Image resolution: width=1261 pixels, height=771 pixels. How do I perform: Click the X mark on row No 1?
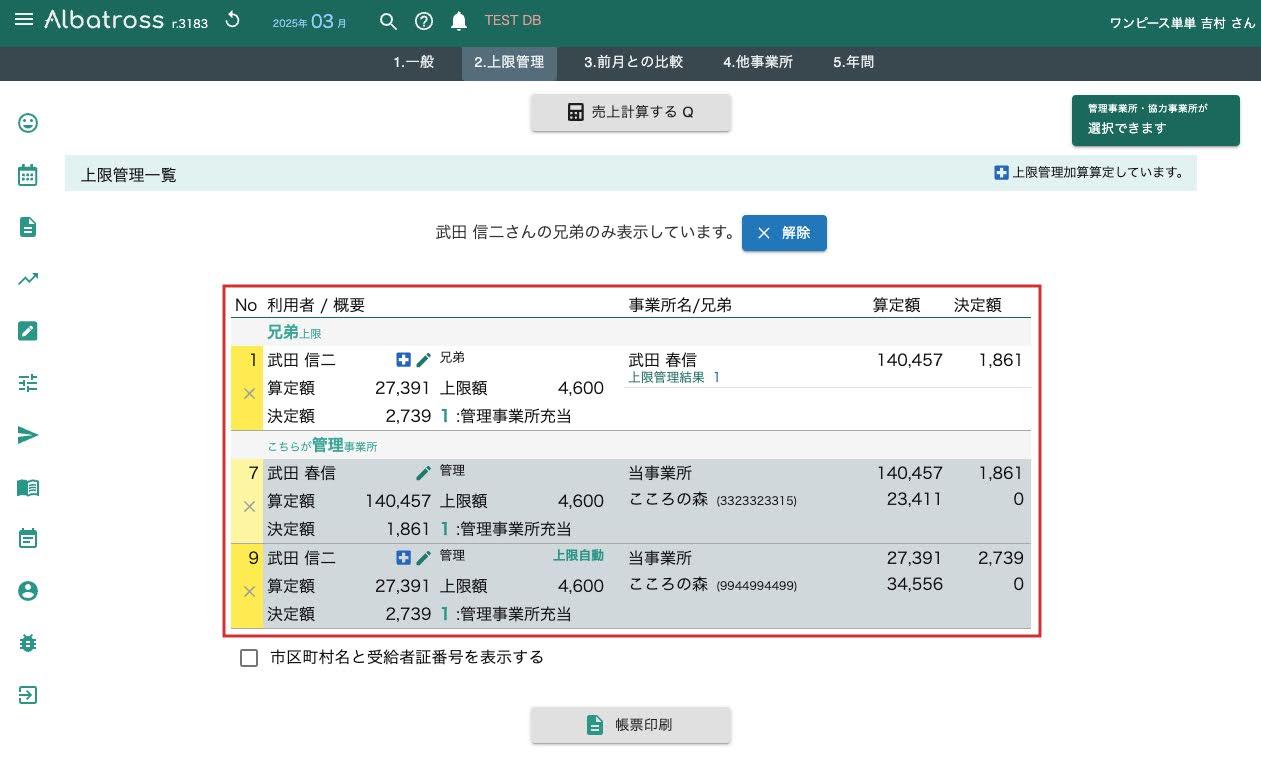[249, 394]
